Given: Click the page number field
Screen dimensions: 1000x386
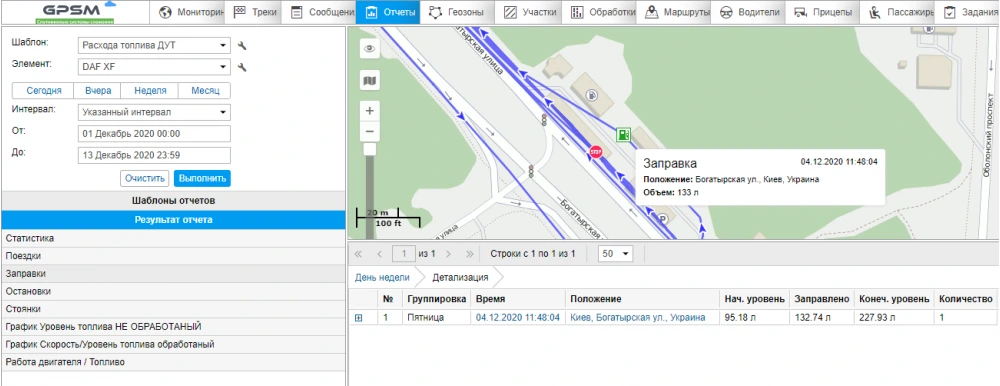Looking at the screenshot, I should [404, 254].
